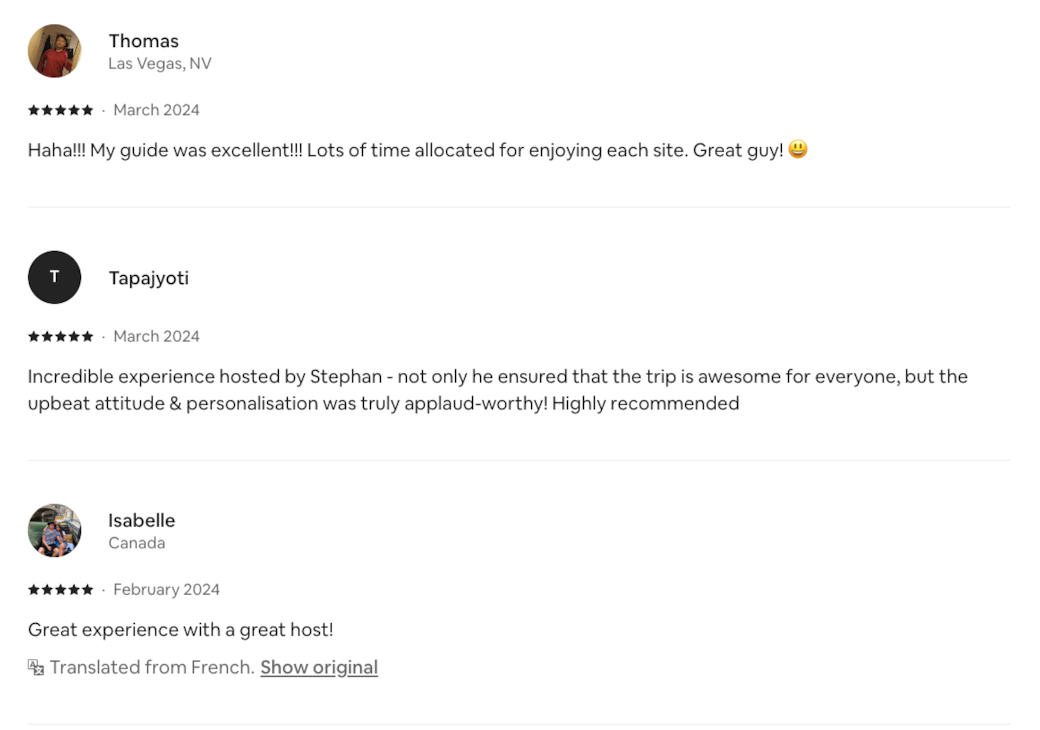Click Thomas's profile photo avatar
1040x730 pixels.
54,51
